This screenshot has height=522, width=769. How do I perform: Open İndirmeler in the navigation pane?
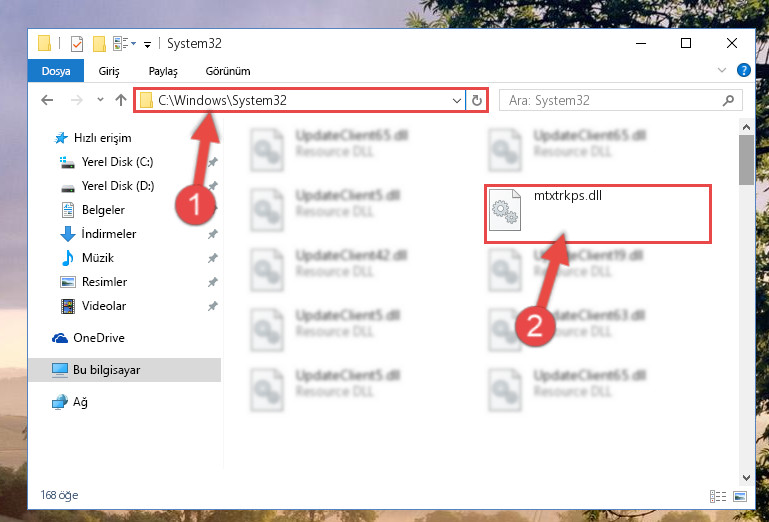[109, 234]
